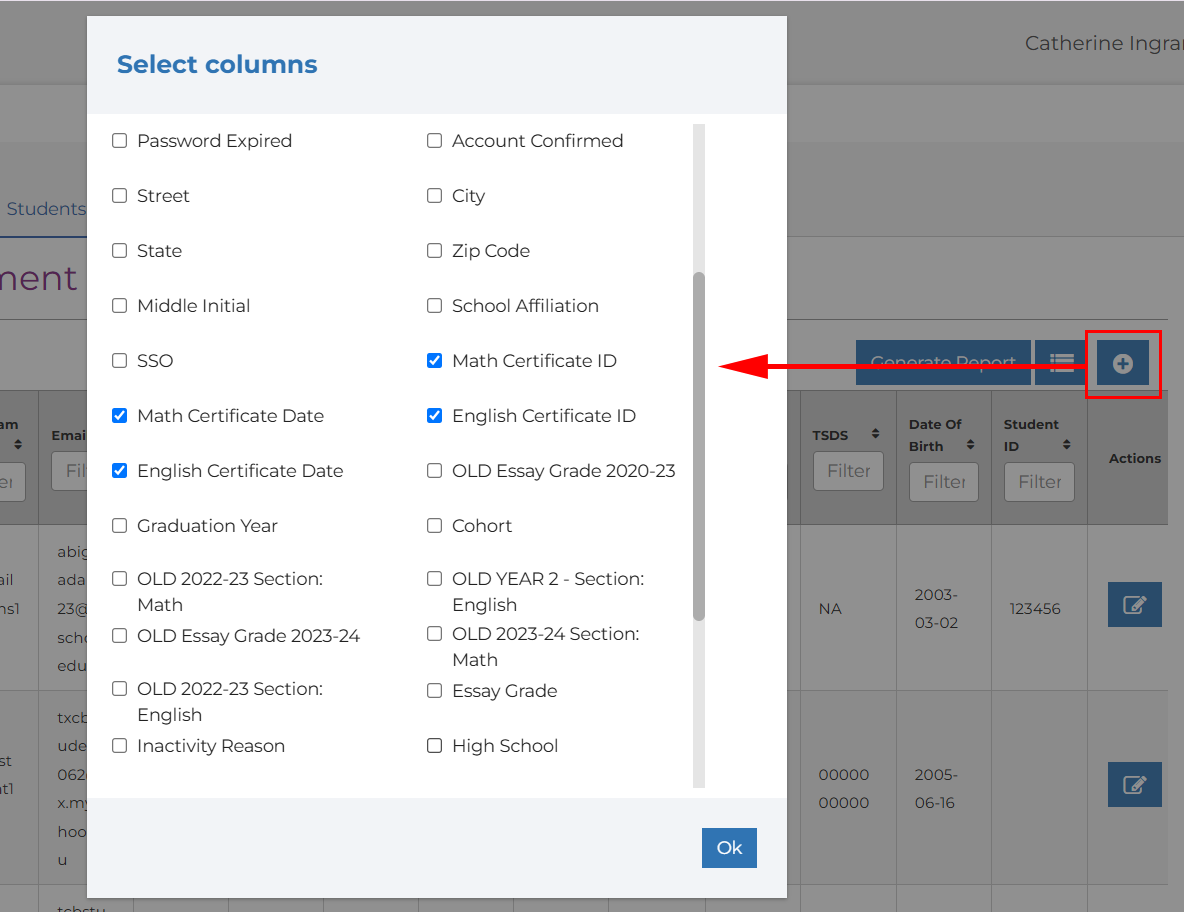The height and width of the screenshot is (912, 1184).
Task: Click the Generate Report button
Action: click(x=942, y=363)
